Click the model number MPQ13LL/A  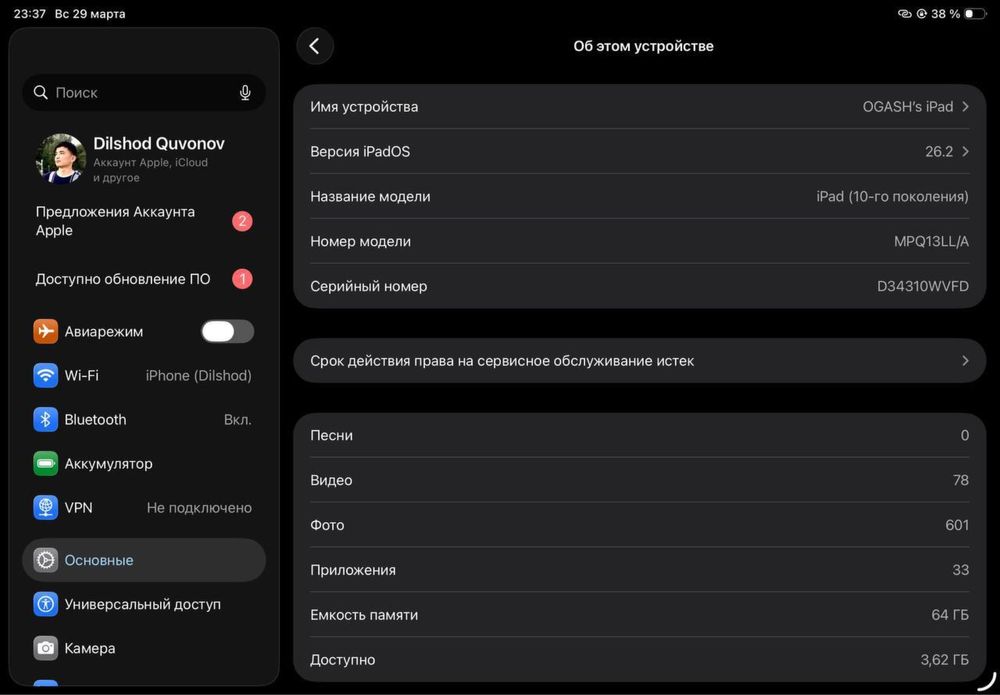pyautogui.click(x=931, y=242)
